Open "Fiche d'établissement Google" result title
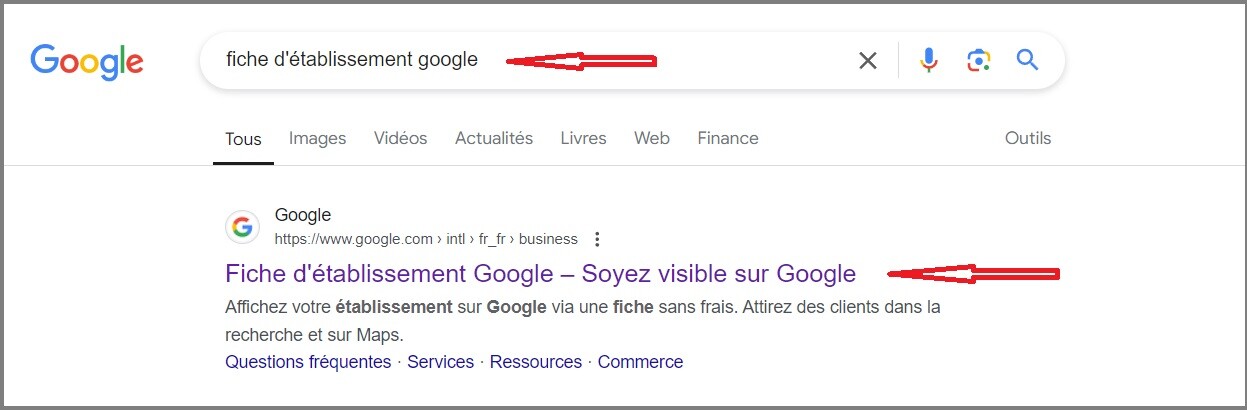This screenshot has width=1247, height=410. (x=540, y=273)
